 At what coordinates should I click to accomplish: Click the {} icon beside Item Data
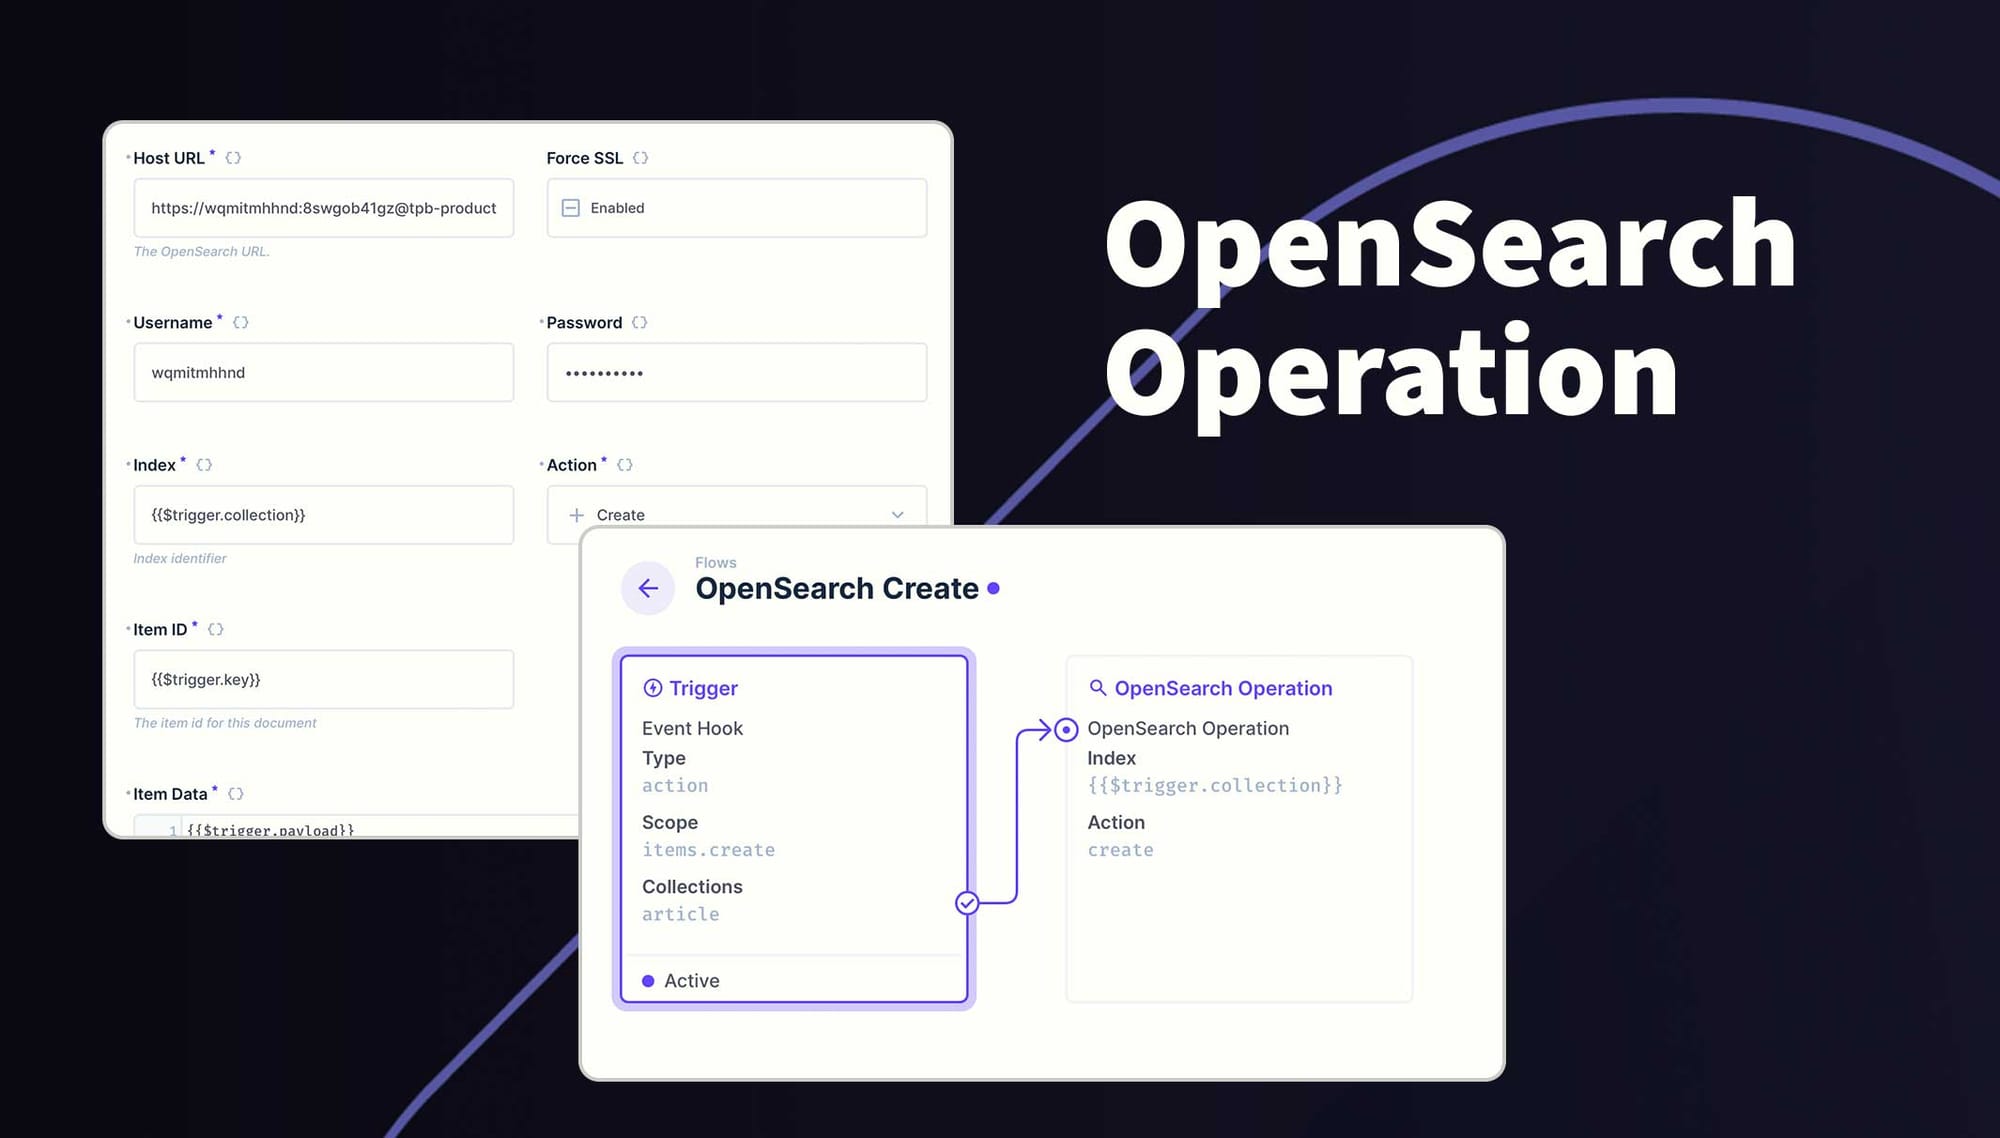(x=237, y=793)
